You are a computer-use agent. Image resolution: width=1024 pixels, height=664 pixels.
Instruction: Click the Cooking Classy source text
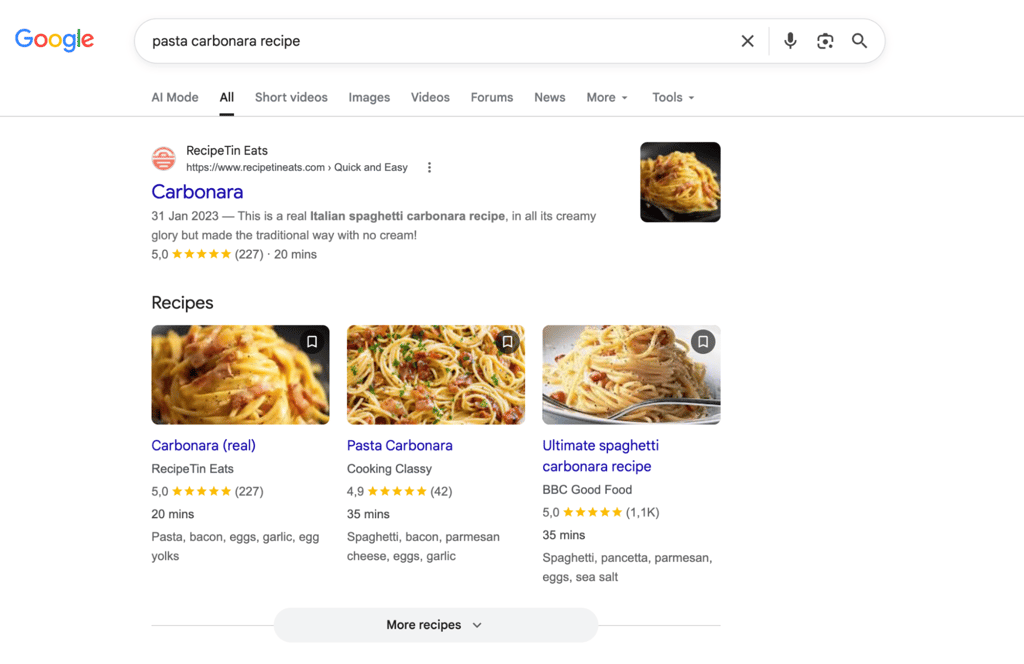(389, 469)
